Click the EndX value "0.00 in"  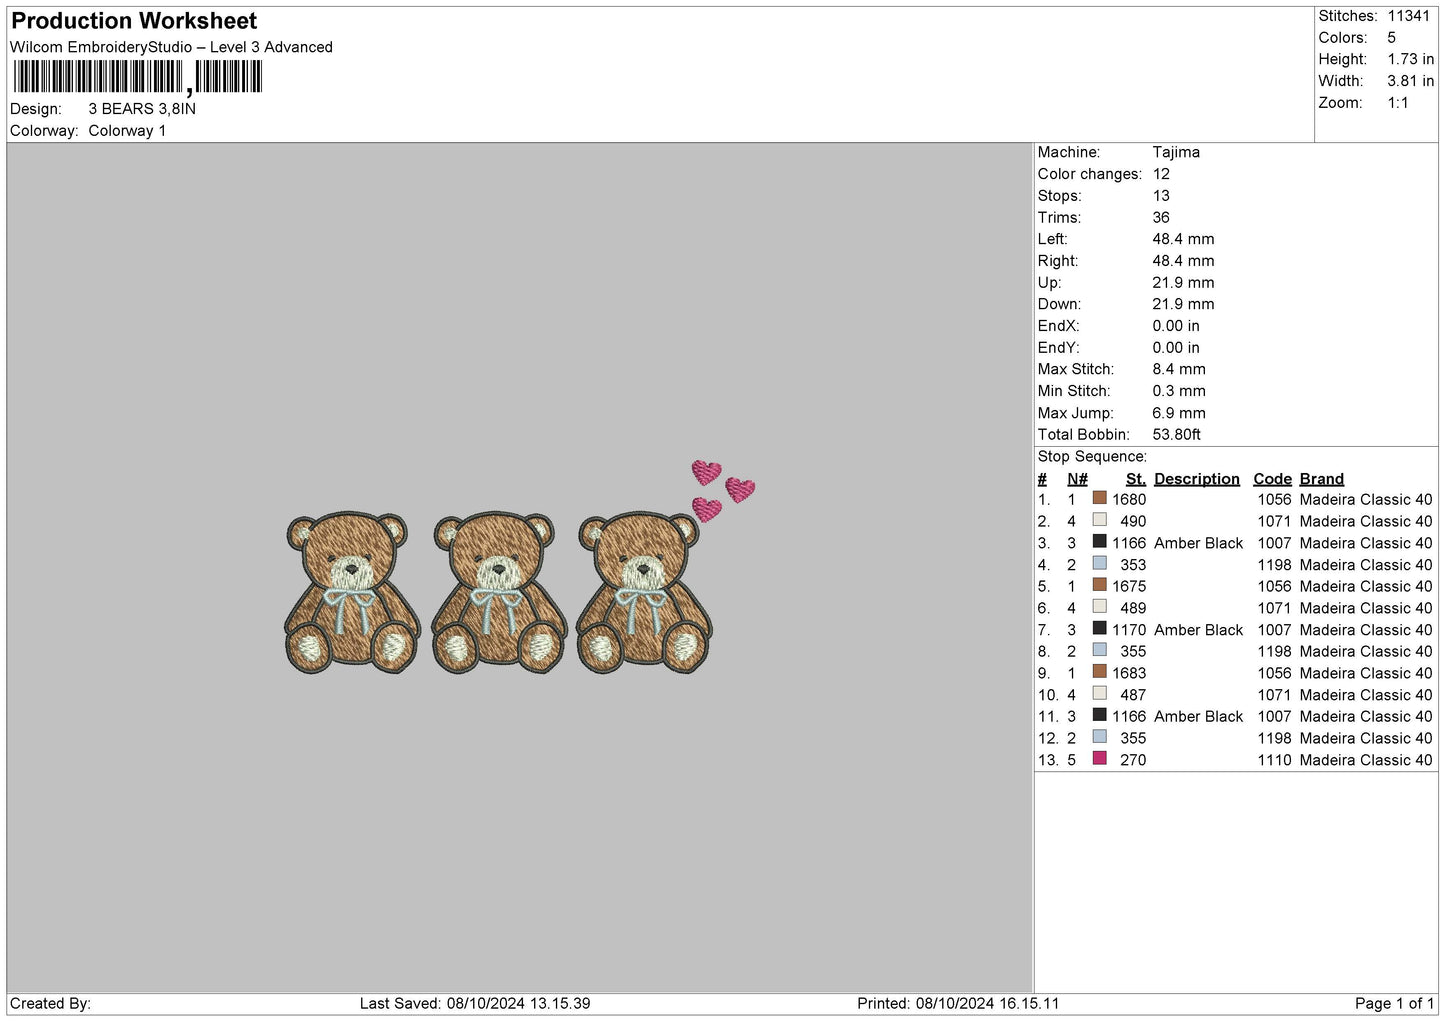coord(1176,326)
